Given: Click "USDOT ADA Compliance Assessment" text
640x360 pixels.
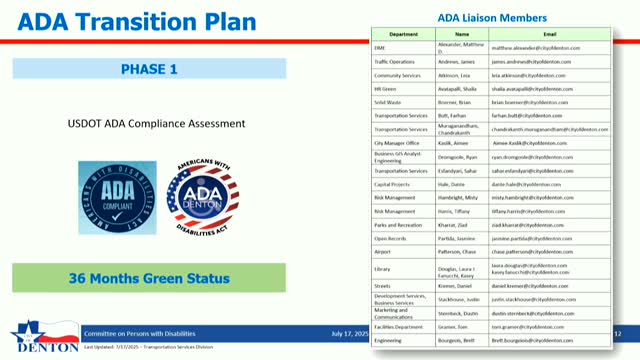Looking at the screenshot, I should tap(156, 123).
